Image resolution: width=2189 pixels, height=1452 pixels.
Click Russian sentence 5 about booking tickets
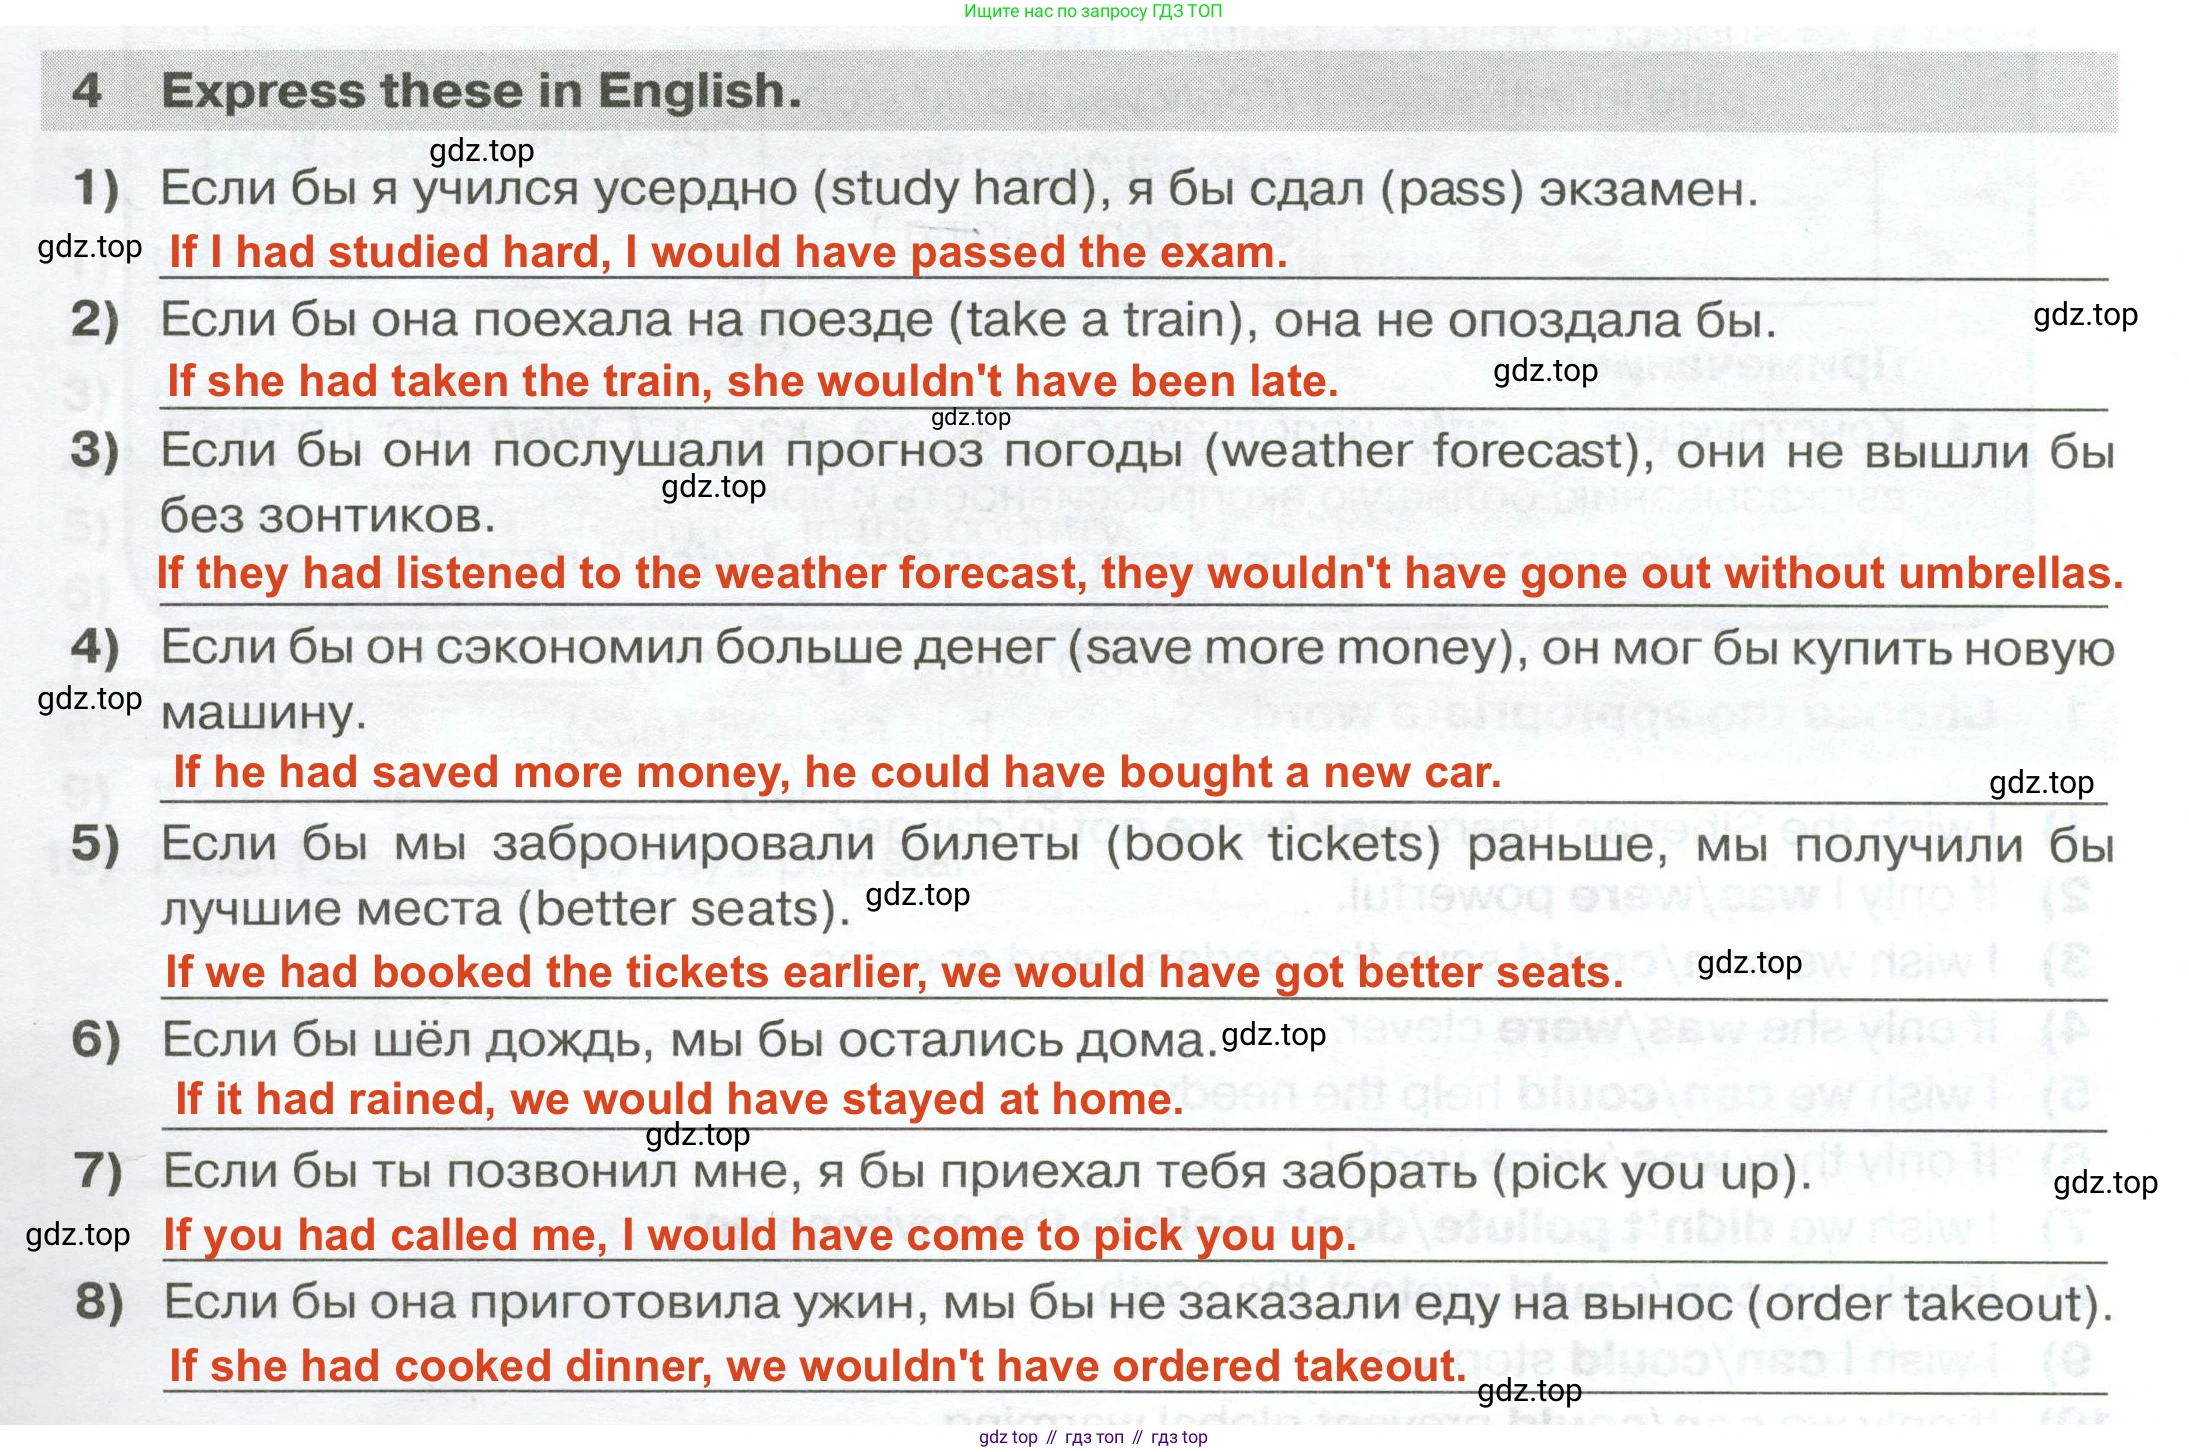1137,876
